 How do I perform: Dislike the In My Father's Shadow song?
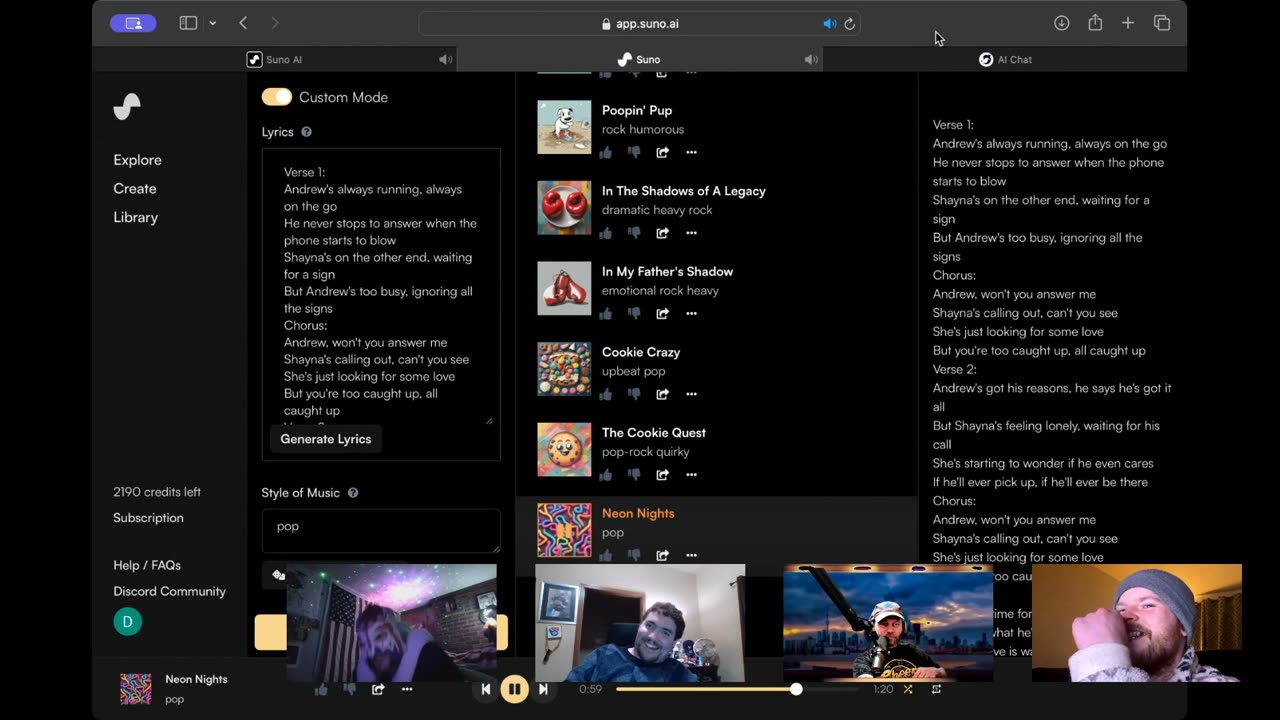coord(633,313)
